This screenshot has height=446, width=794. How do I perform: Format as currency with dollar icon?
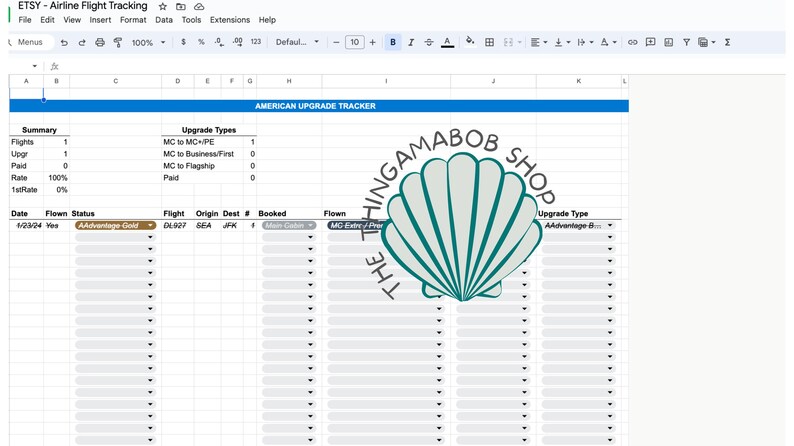183,42
